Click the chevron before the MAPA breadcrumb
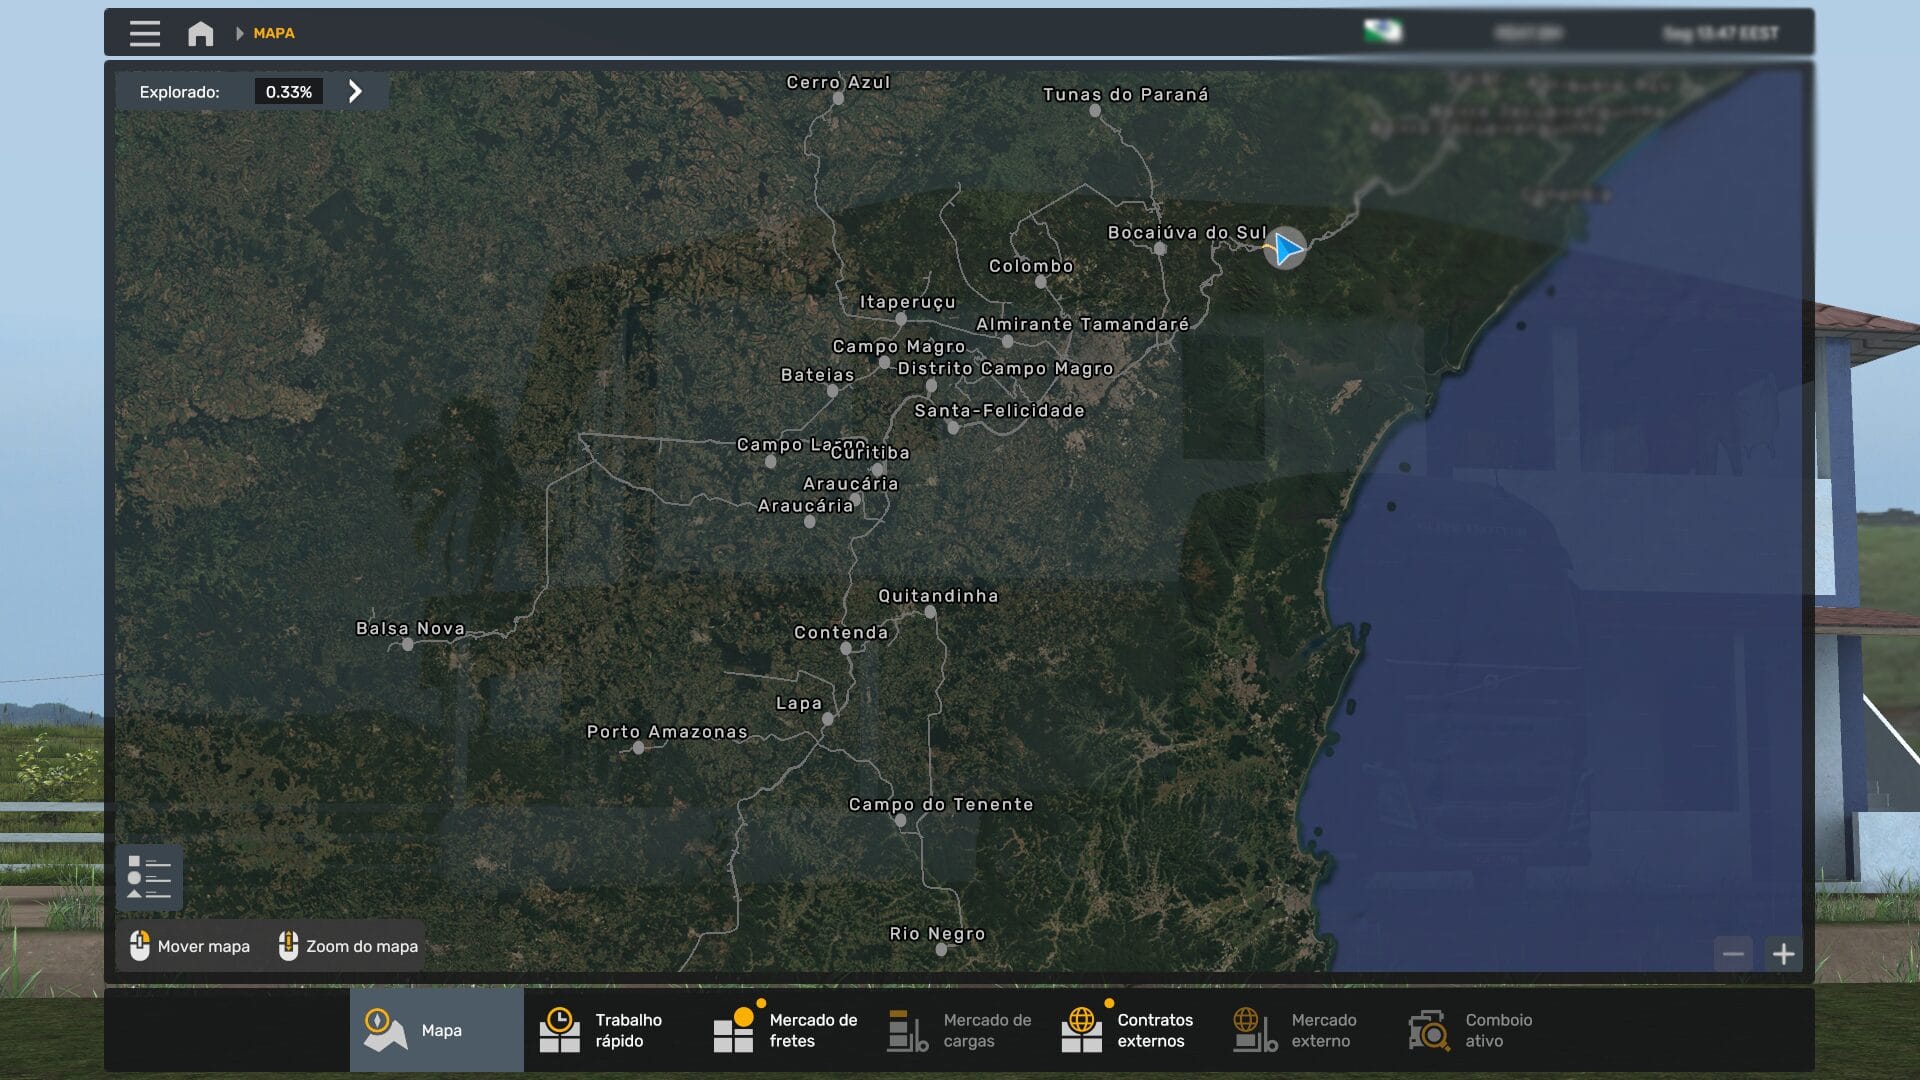This screenshot has width=1920, height=1080. tap(240, 33)
